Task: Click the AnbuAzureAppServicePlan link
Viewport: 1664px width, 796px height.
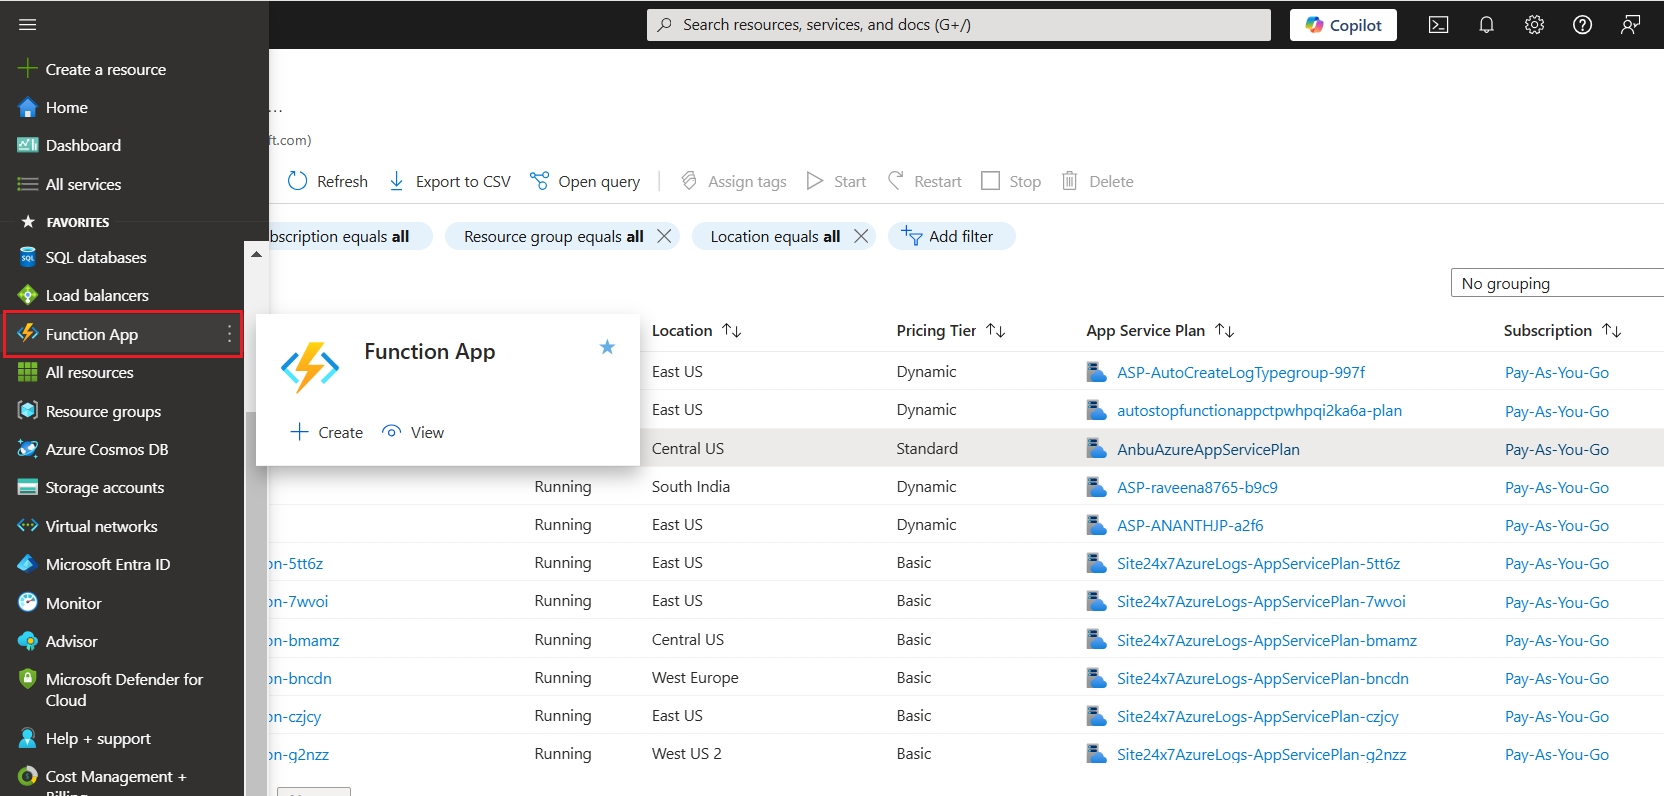Action: point(1208,450)
